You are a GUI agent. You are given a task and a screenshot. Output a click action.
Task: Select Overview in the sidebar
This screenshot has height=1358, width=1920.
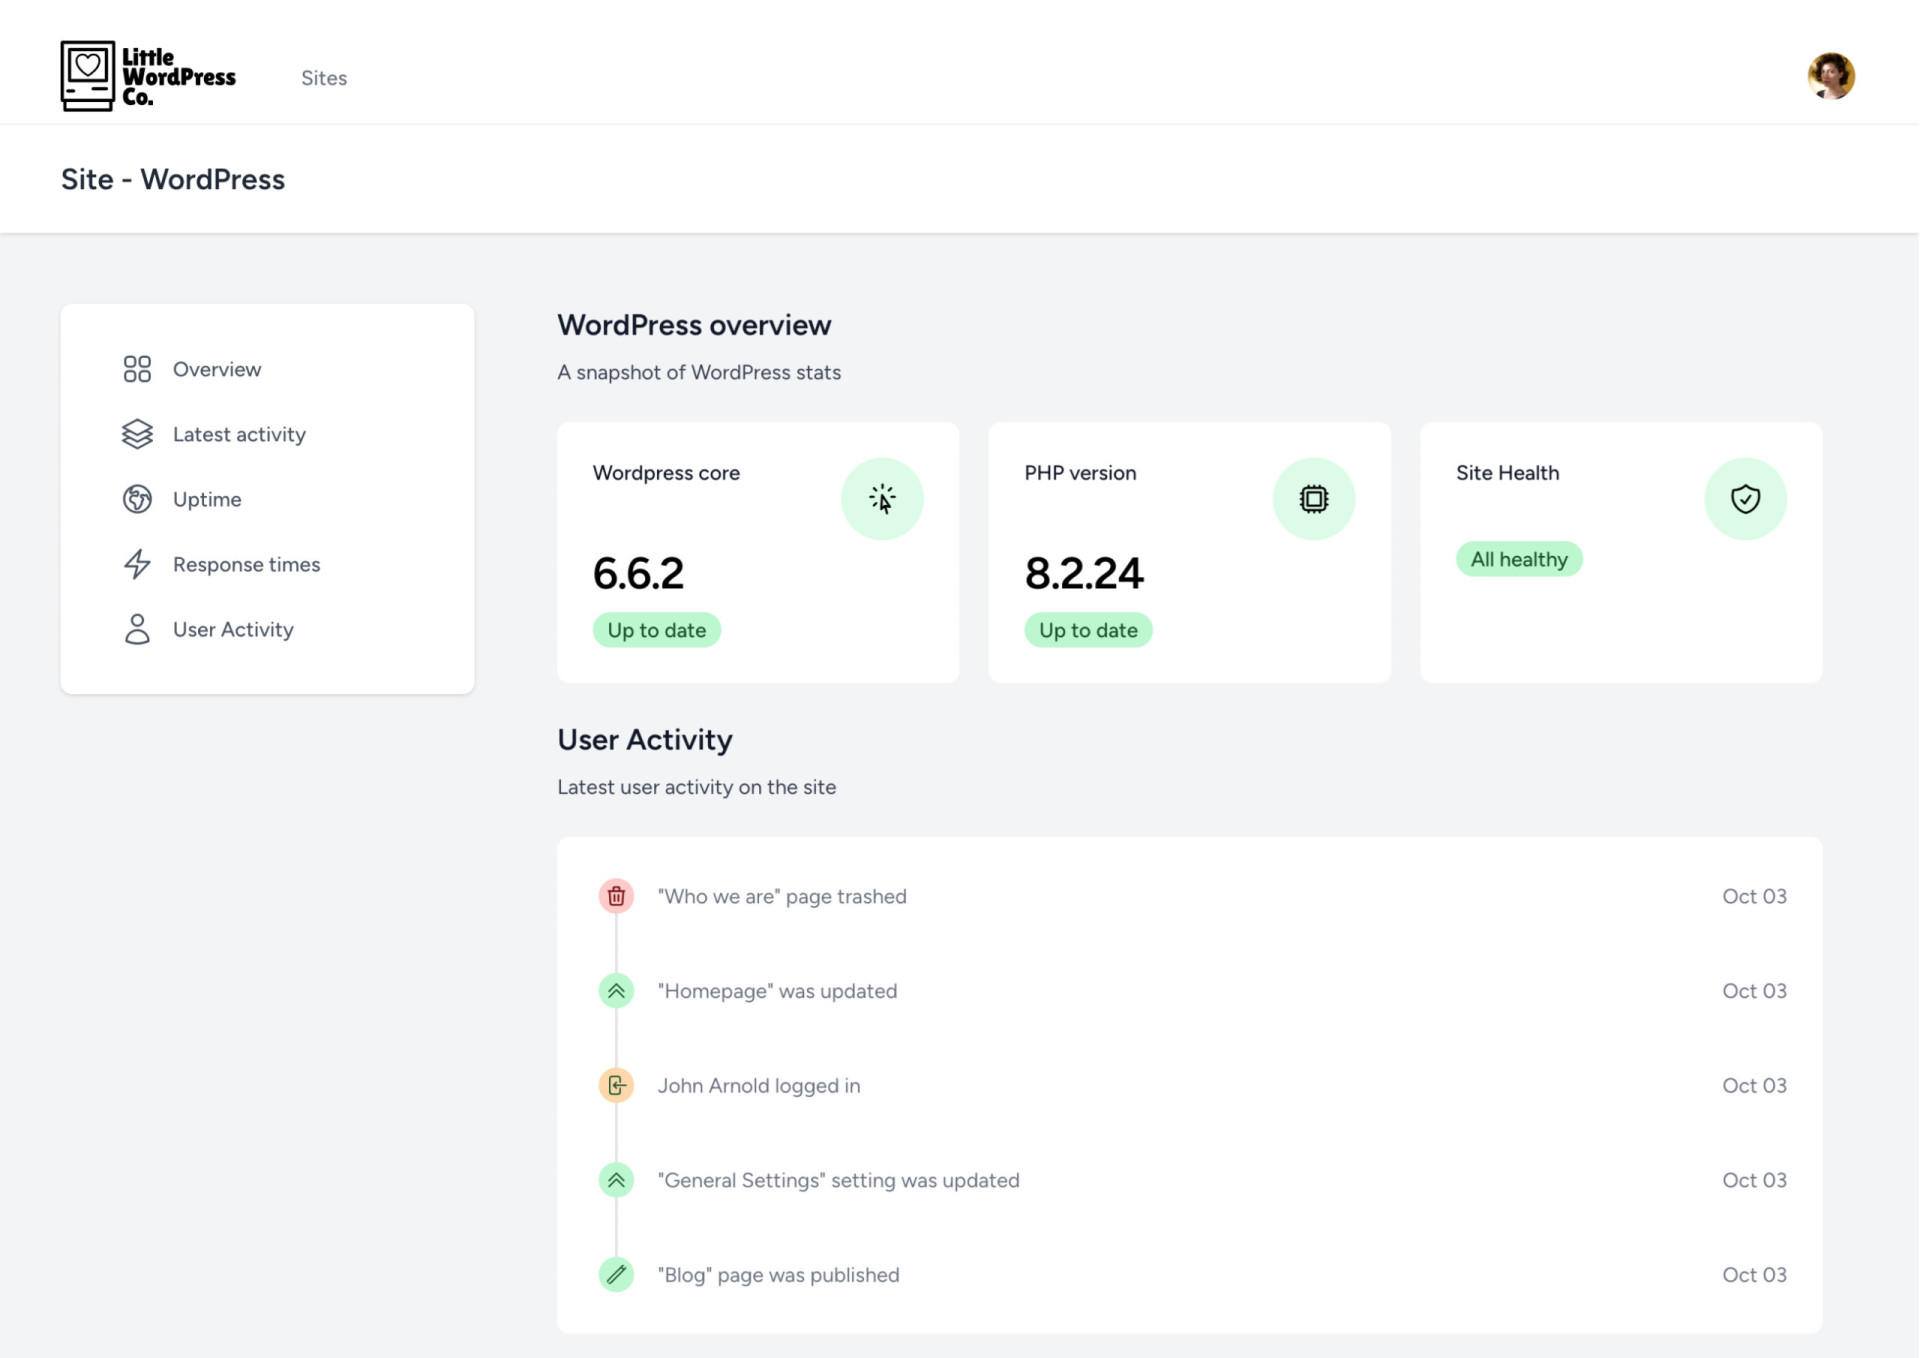coord(217,369)
